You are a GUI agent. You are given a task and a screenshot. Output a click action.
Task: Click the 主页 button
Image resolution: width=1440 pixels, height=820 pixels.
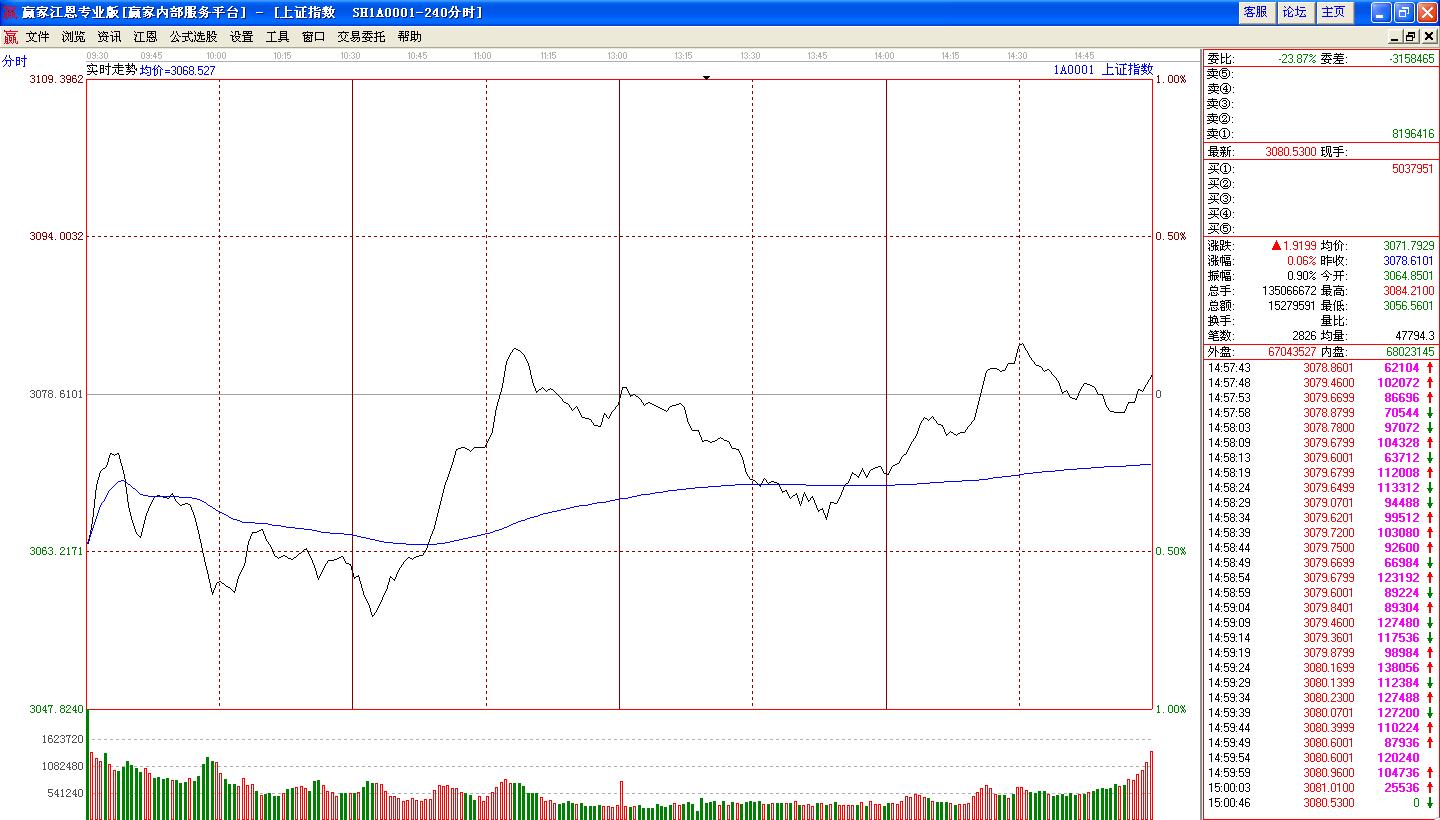pos(1335,12)
